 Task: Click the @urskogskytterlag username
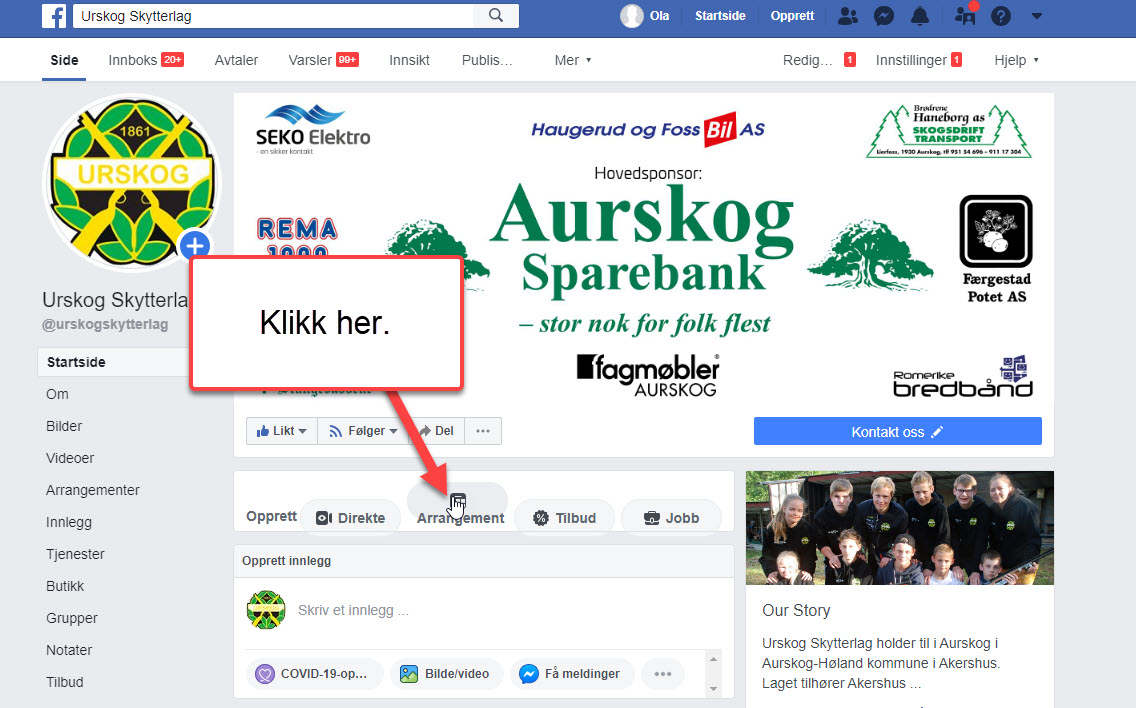coord(105,324)
